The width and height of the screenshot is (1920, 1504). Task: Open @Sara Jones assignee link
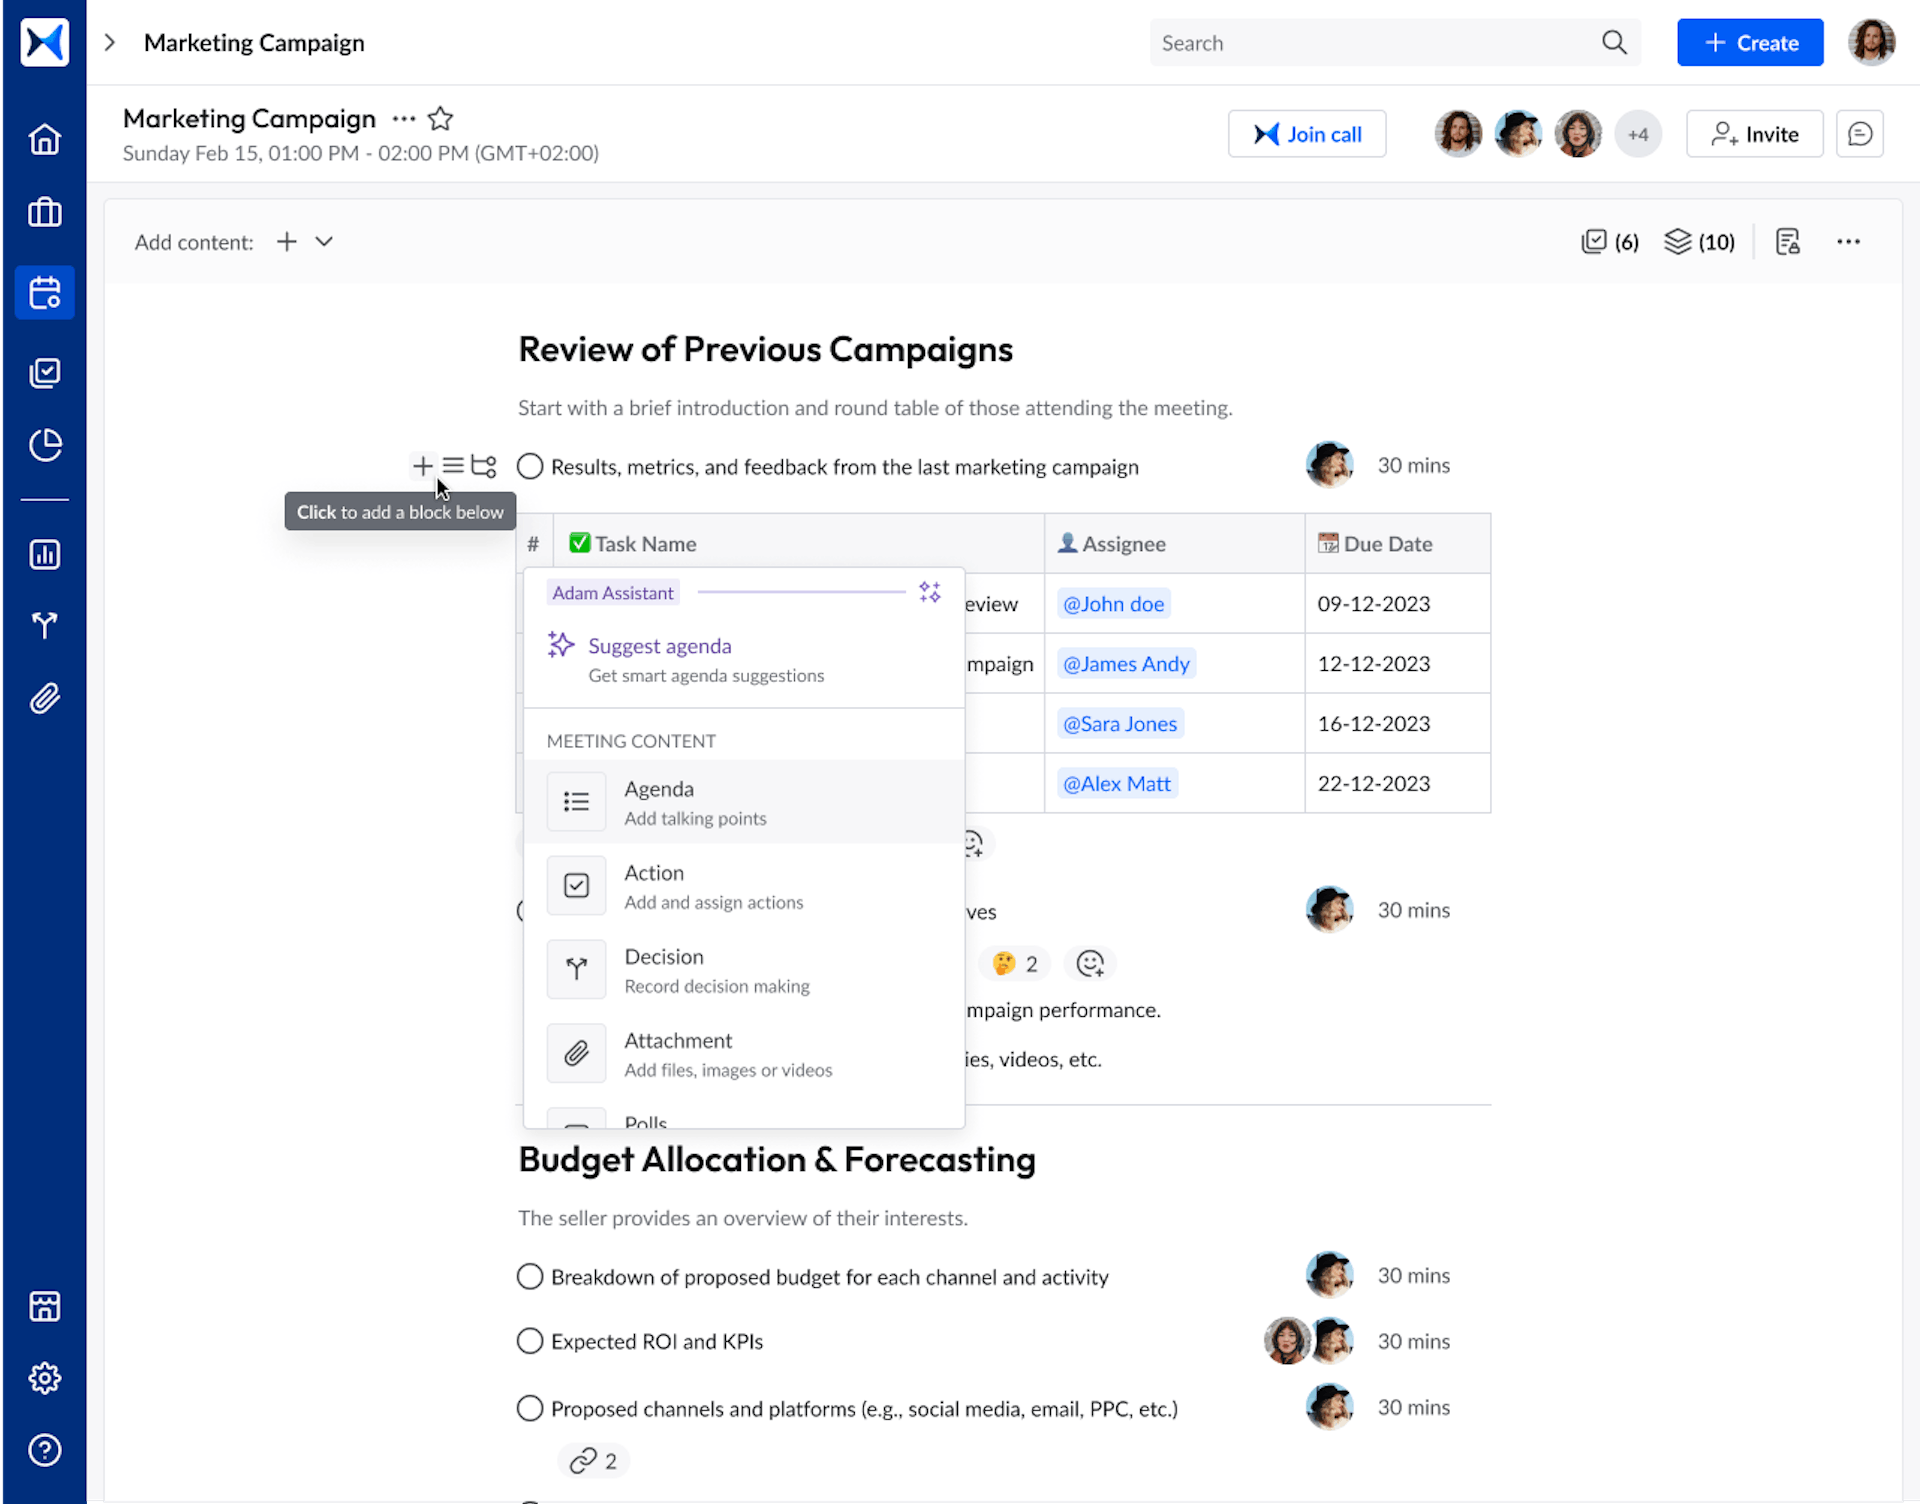click(1119, 723)
